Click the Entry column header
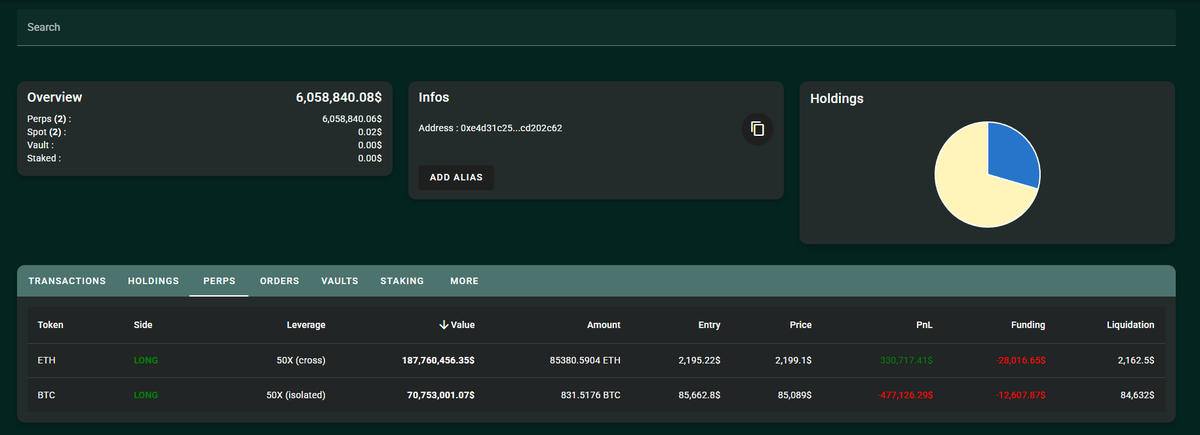The image size is (1200, 435). 709,325
